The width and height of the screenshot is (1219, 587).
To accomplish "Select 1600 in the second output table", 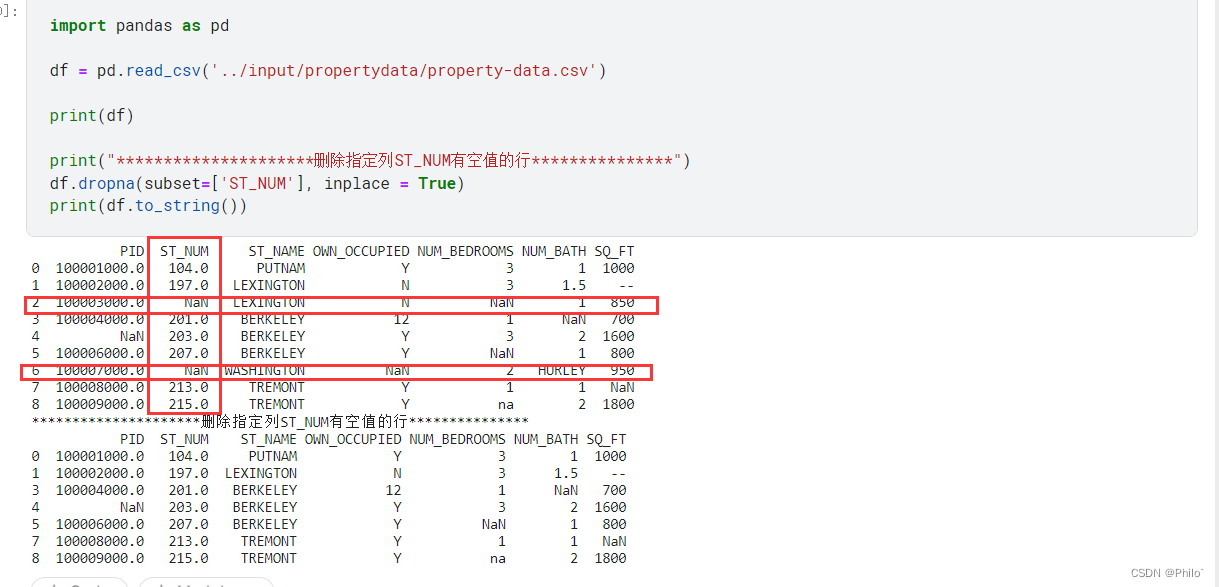I will tap(610, 507).
